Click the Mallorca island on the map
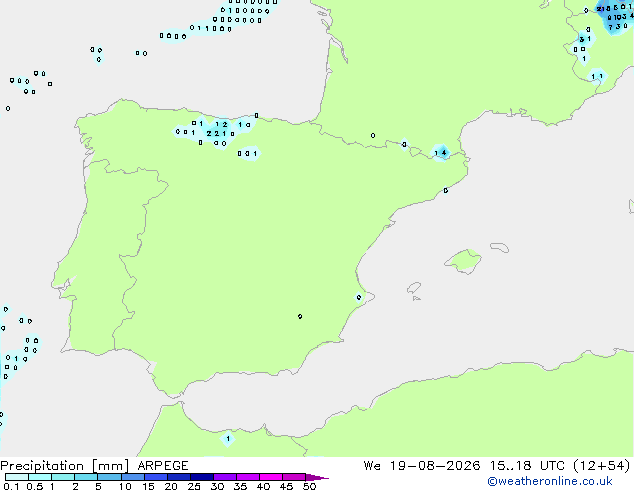 (463, 261)
